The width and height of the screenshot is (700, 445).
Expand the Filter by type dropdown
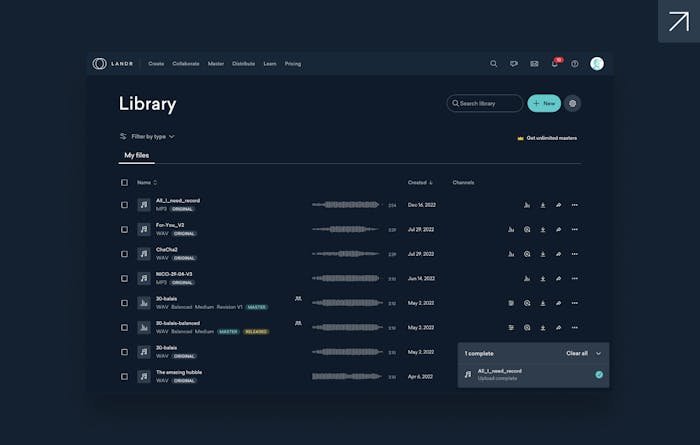point(147,136)
